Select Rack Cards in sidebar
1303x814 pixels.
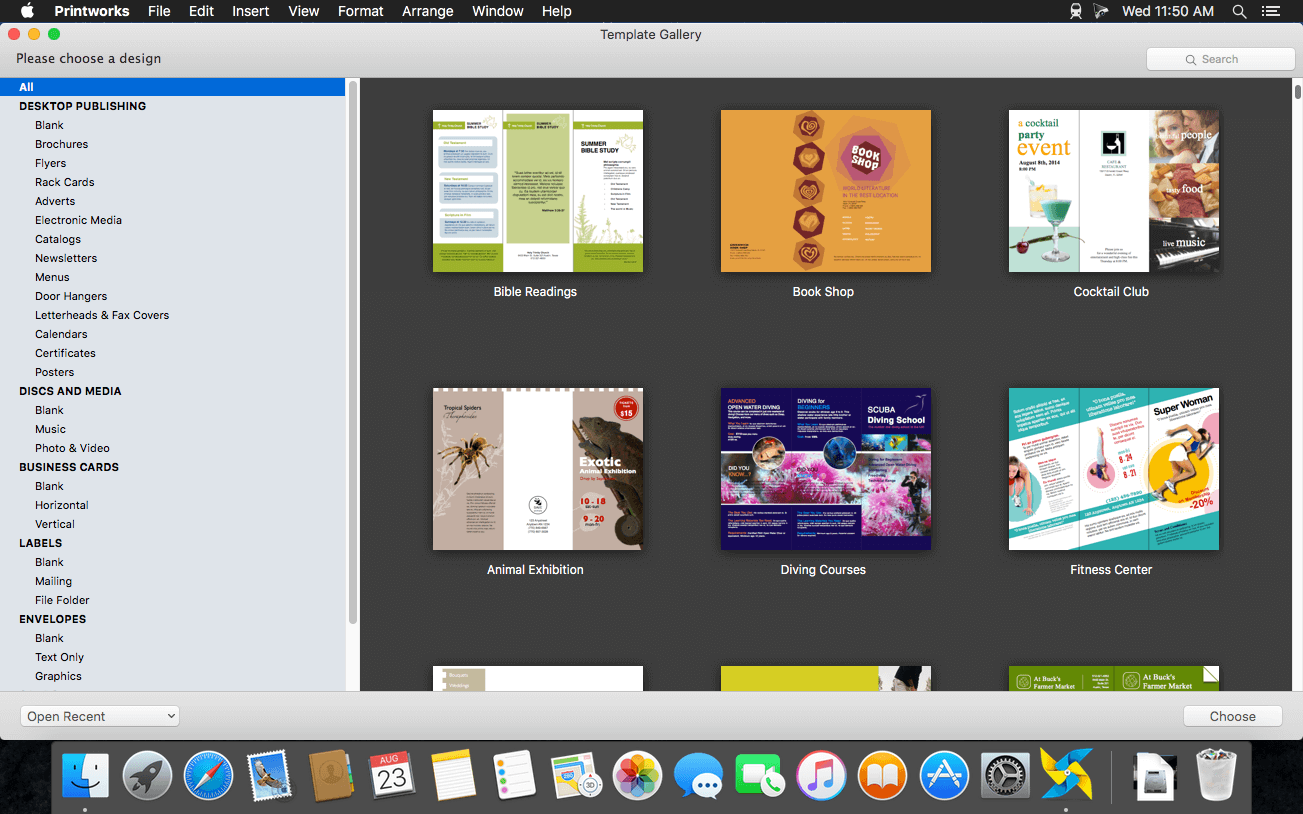click(65, 182)
